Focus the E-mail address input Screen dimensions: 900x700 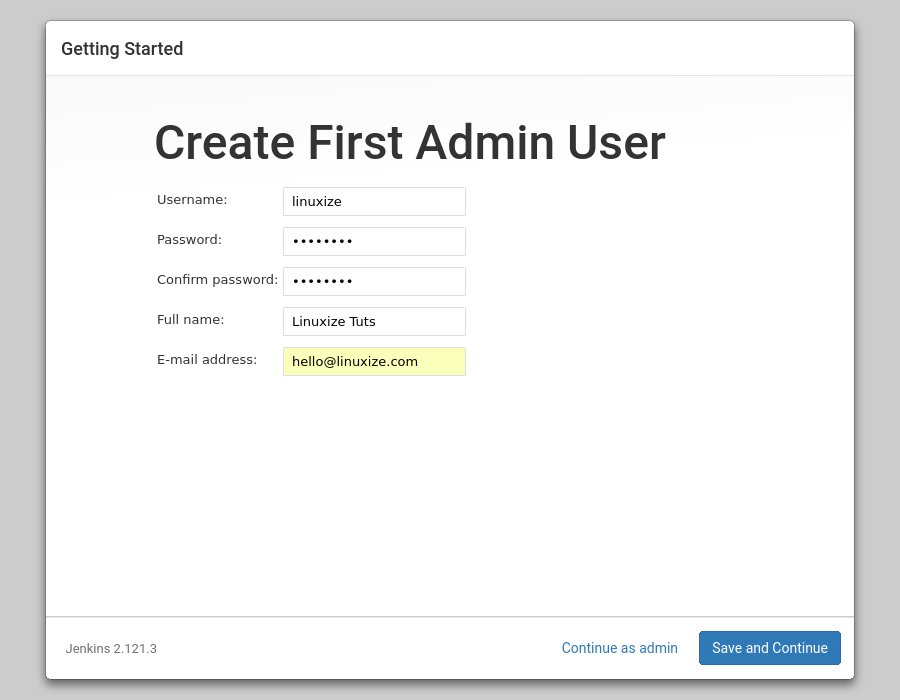(374, 361)
